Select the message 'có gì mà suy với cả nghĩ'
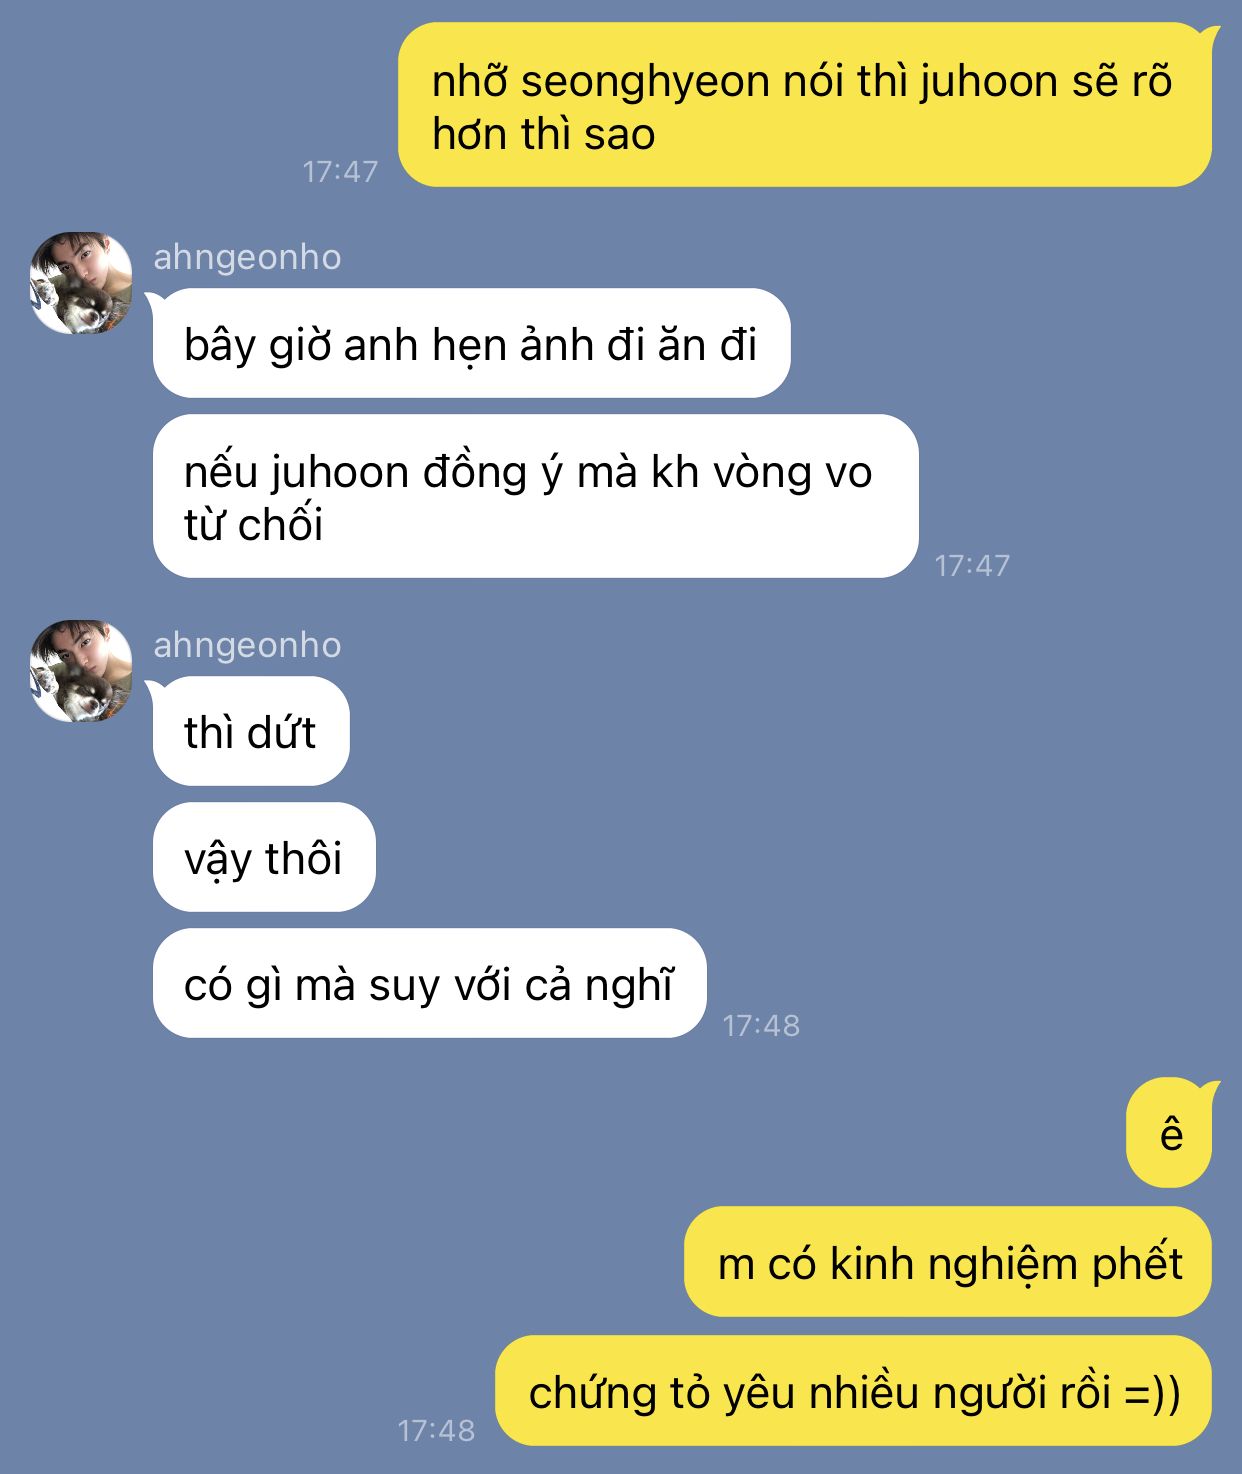Viewport: 1242px width, 1474px height. point(429,983)
